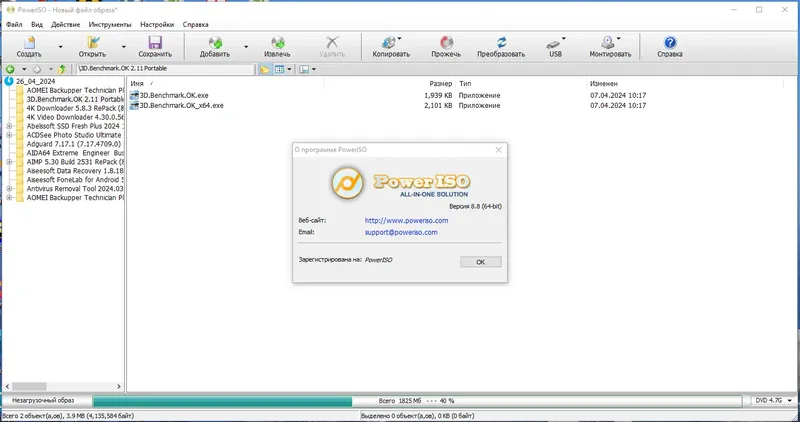Open dropdown arrow next to Открыть
Viewport: 800px width, 422px height.
[123, 47]
